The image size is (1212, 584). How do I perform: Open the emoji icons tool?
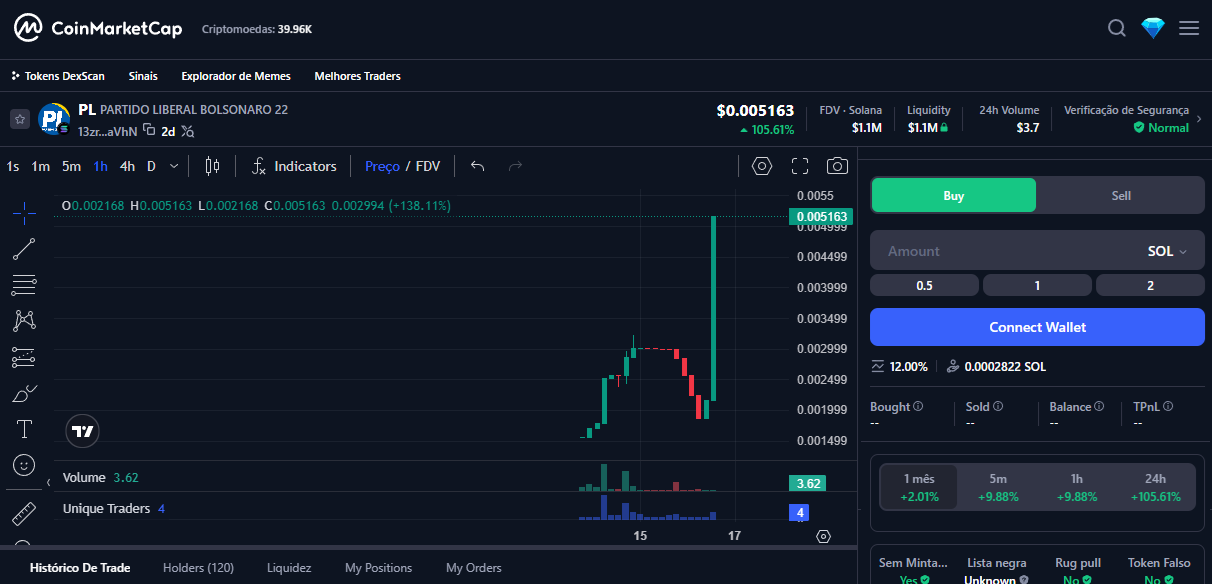24,465
